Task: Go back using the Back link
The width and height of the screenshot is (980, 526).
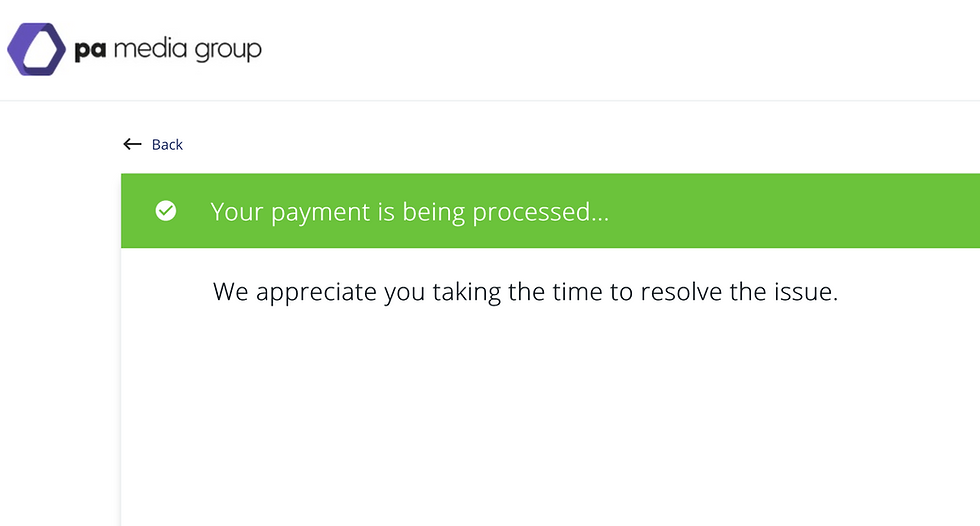Action: [167, 144]
